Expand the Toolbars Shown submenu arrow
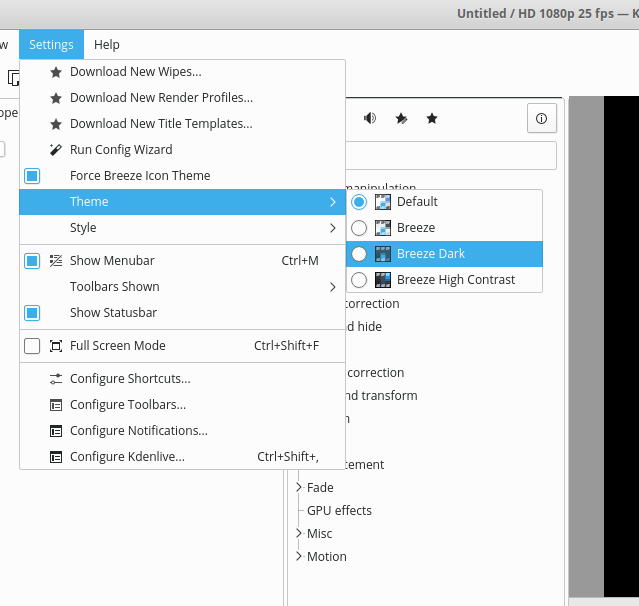This screenshot has height=606, width=639. [x=333, y=287]
